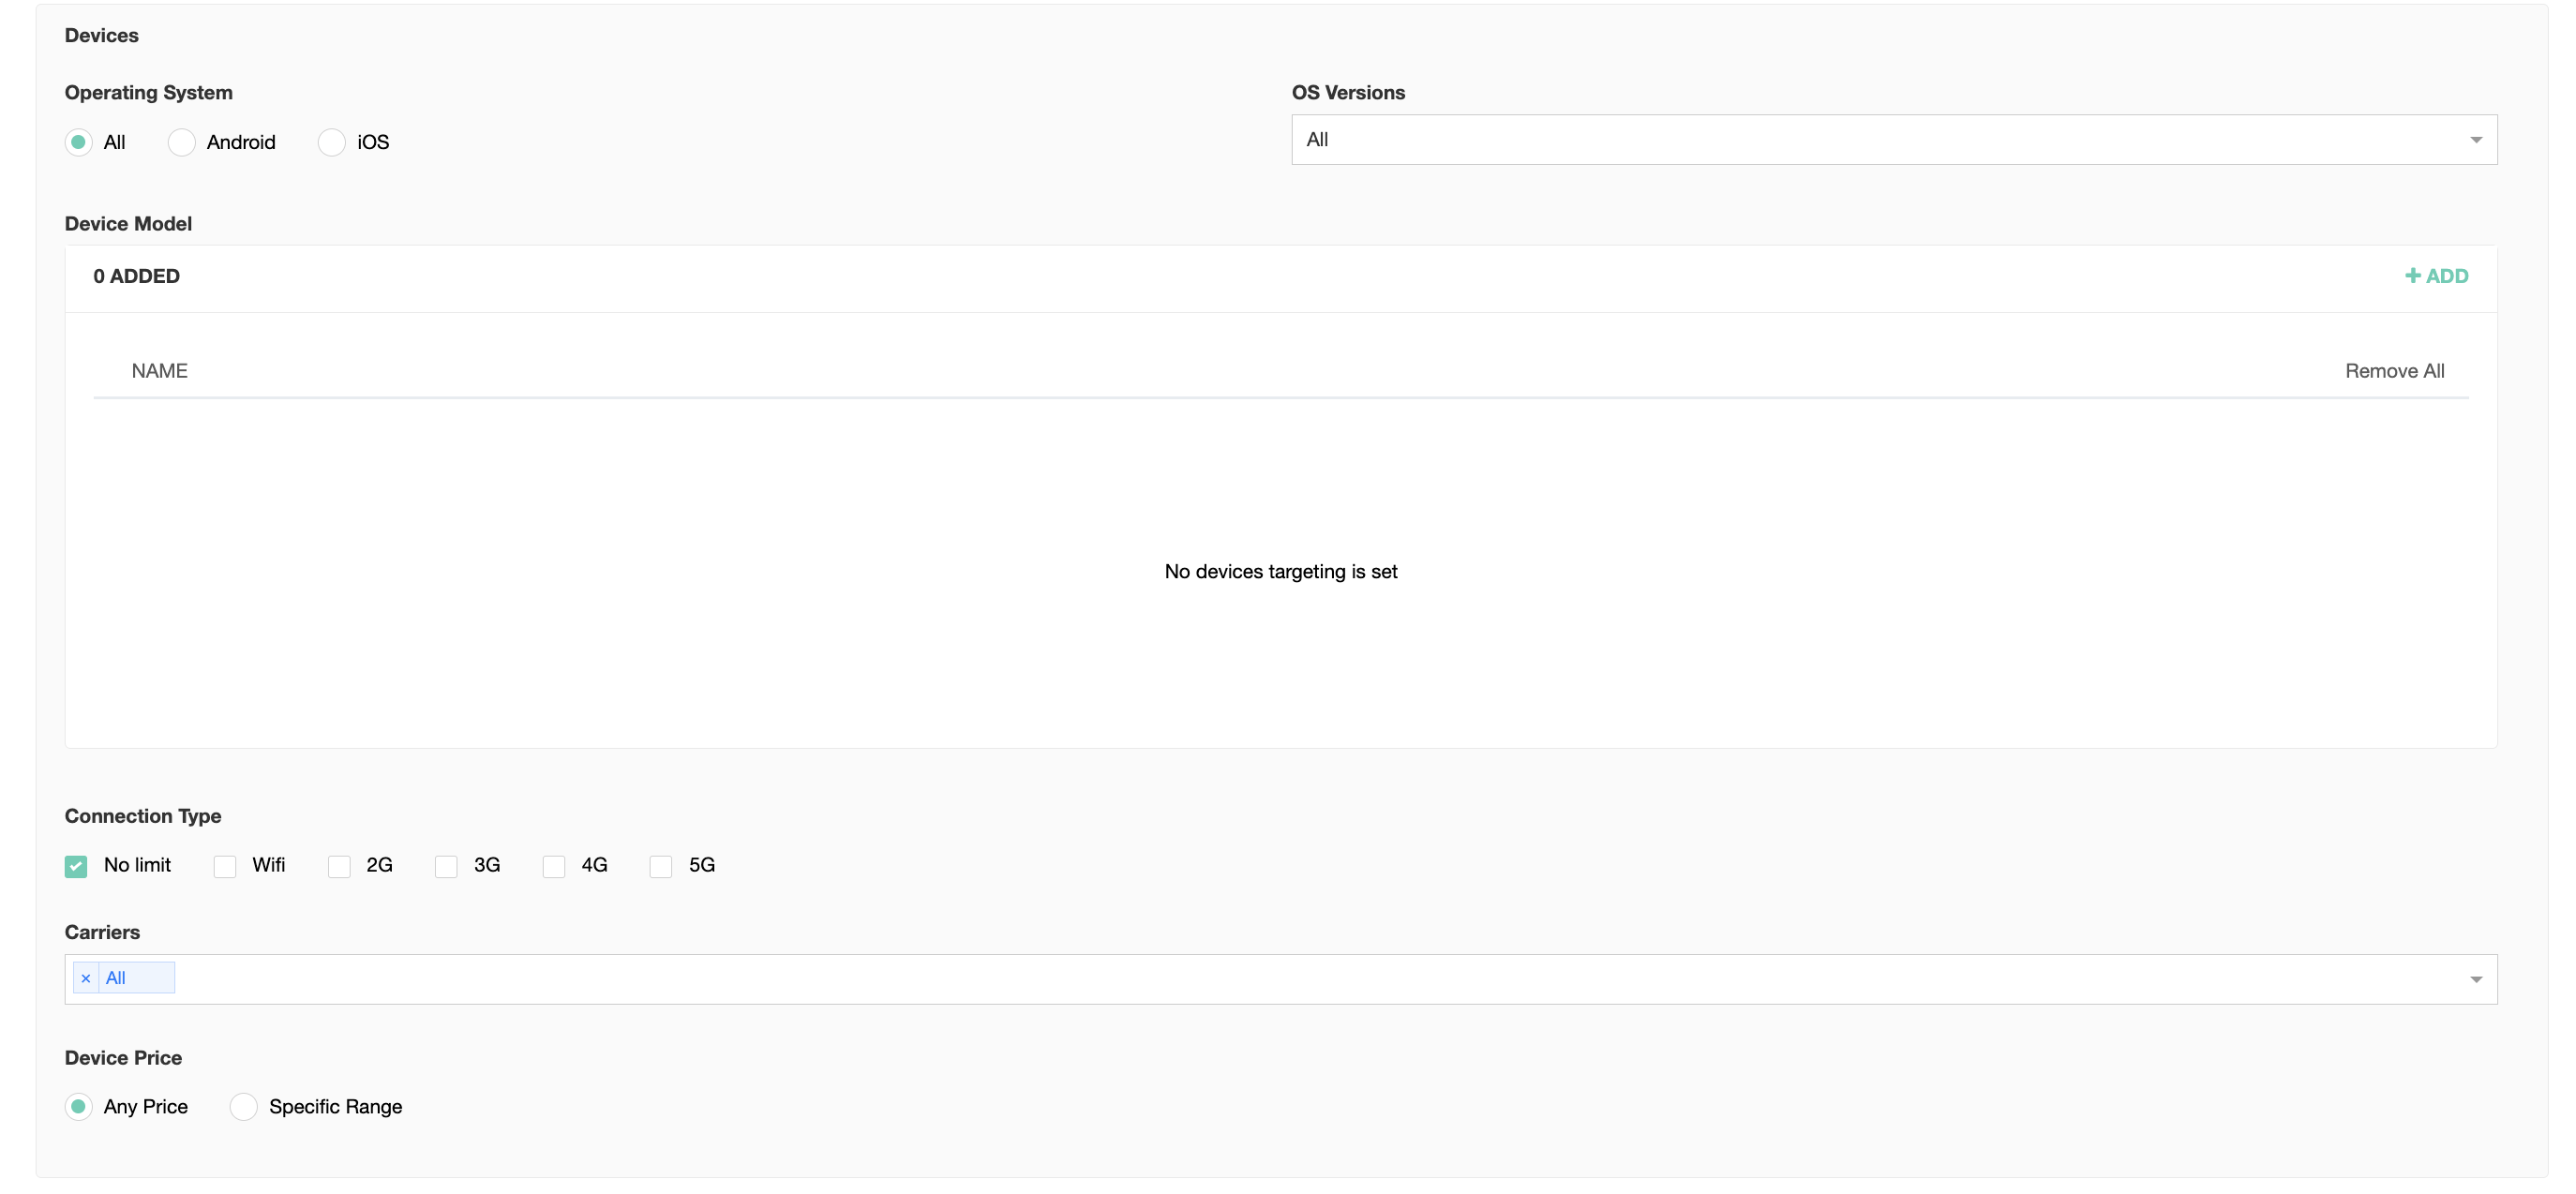Image resolution: width=2576 pixels, height=1194 pixels.
Task: Open the OS Versions dropdown
Action: pyautogui.click(x=1894, y=140)
